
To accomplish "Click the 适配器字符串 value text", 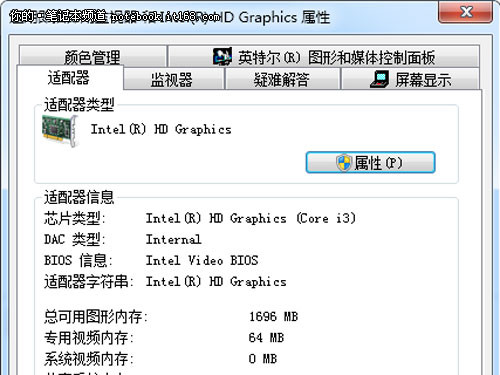I will [216, 282].
